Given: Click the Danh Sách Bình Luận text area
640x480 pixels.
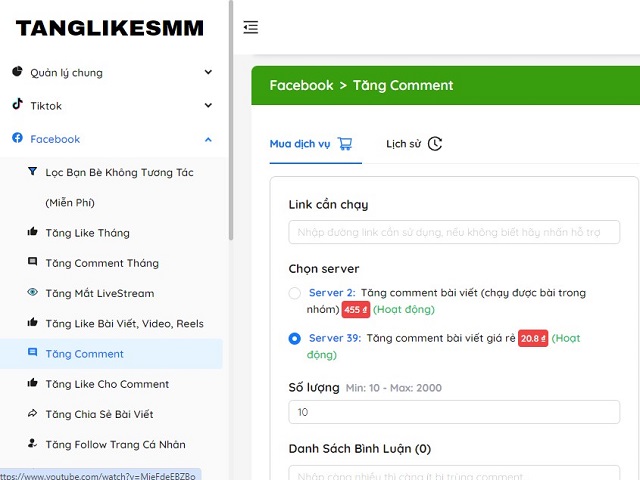Looking at the screenshot, I should 454,473.
